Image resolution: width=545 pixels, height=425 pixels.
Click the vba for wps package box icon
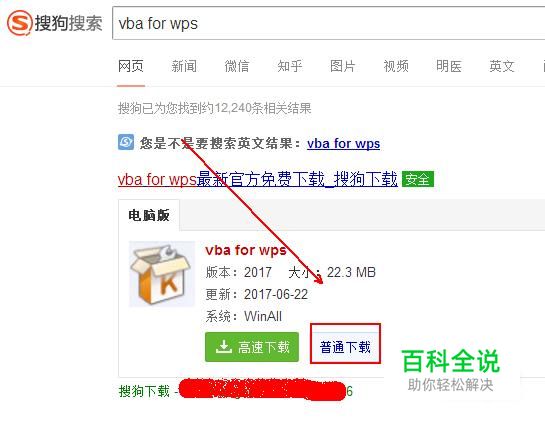tap(161, 274)
